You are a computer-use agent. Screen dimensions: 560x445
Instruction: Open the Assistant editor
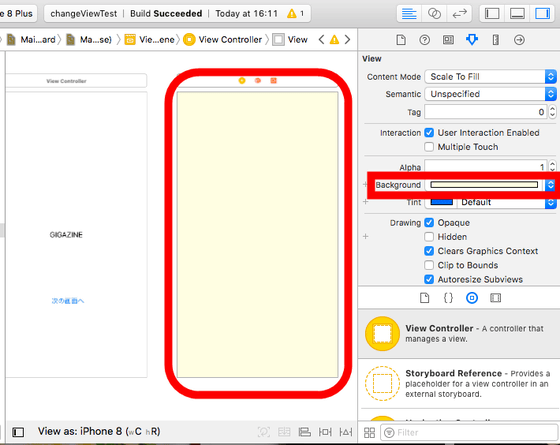(434, 14)
